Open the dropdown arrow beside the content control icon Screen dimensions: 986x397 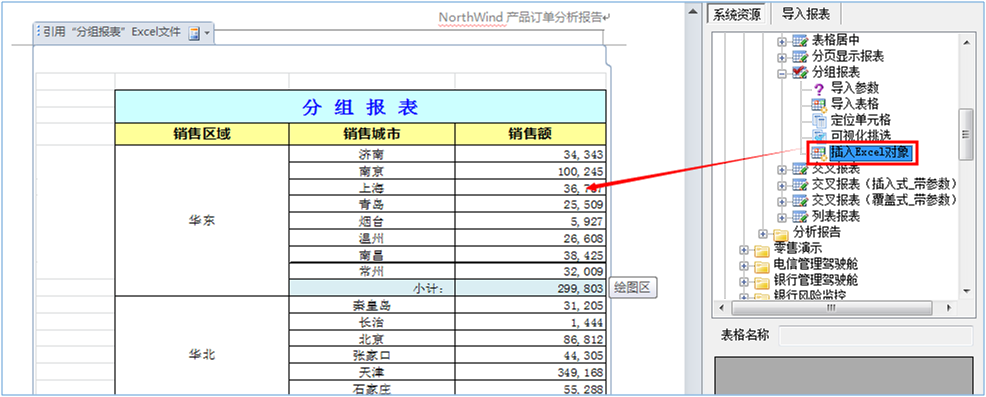point(207,33)
